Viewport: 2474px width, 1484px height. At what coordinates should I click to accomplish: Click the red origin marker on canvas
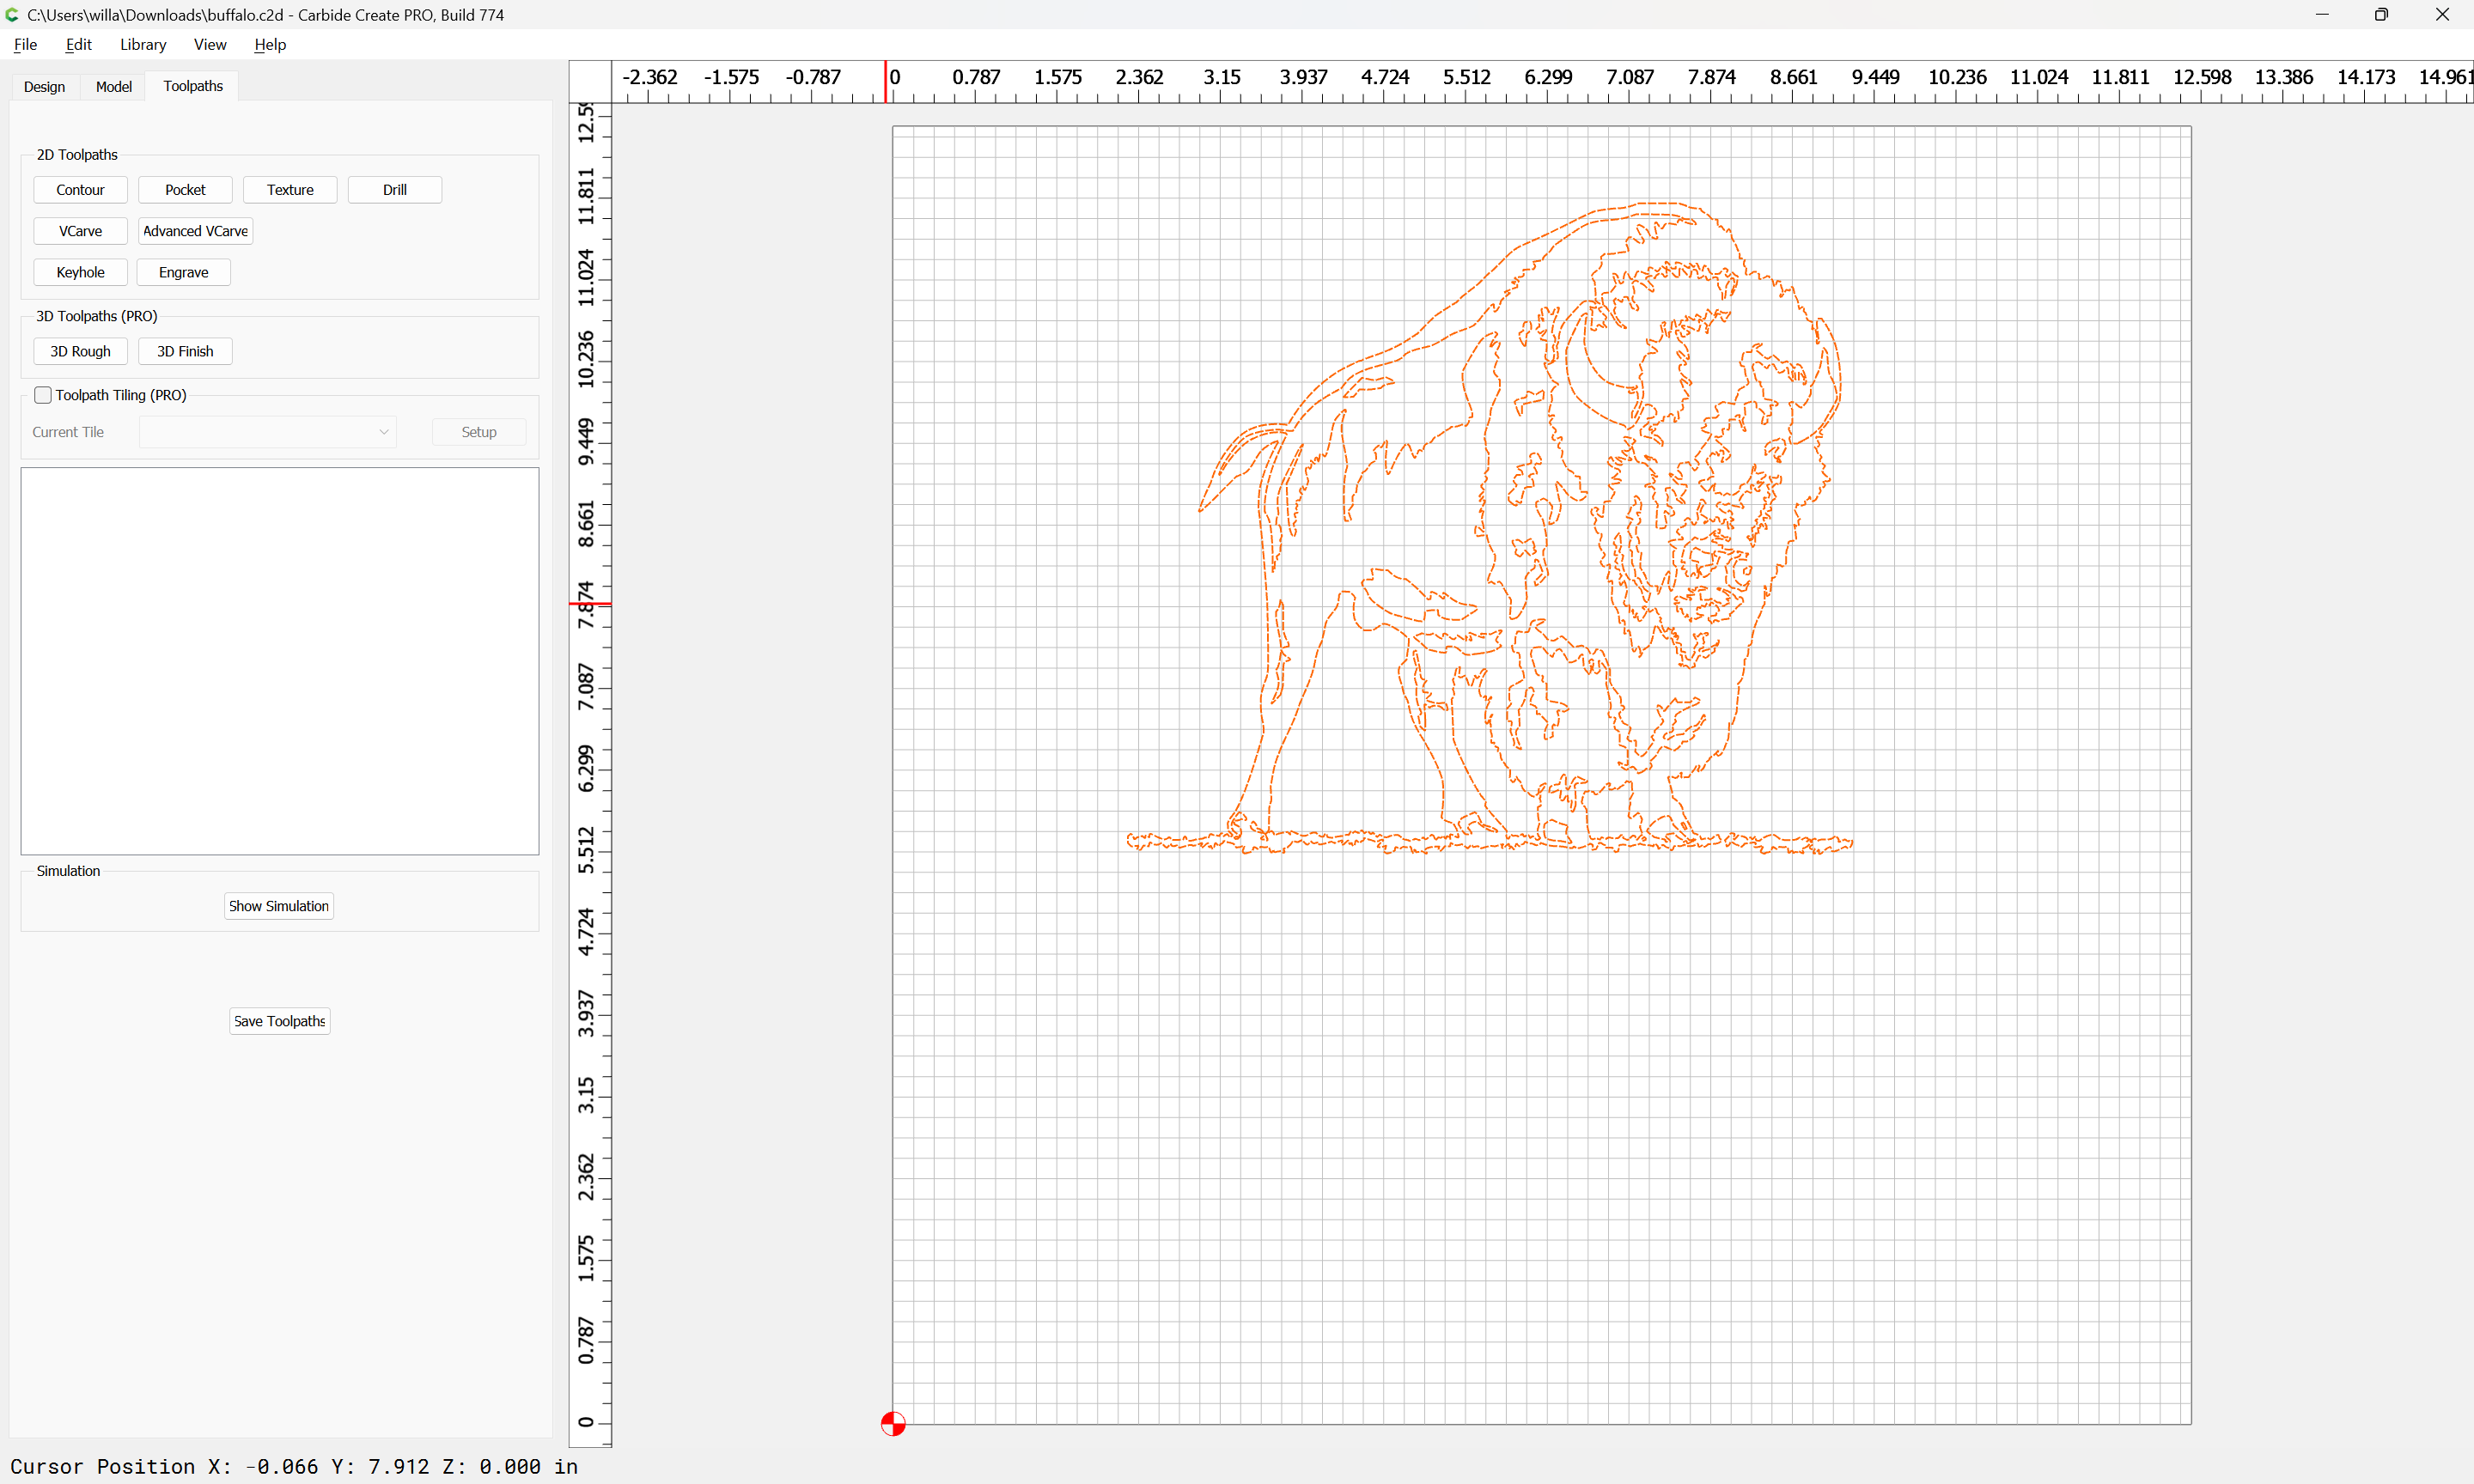point(893,1423)
